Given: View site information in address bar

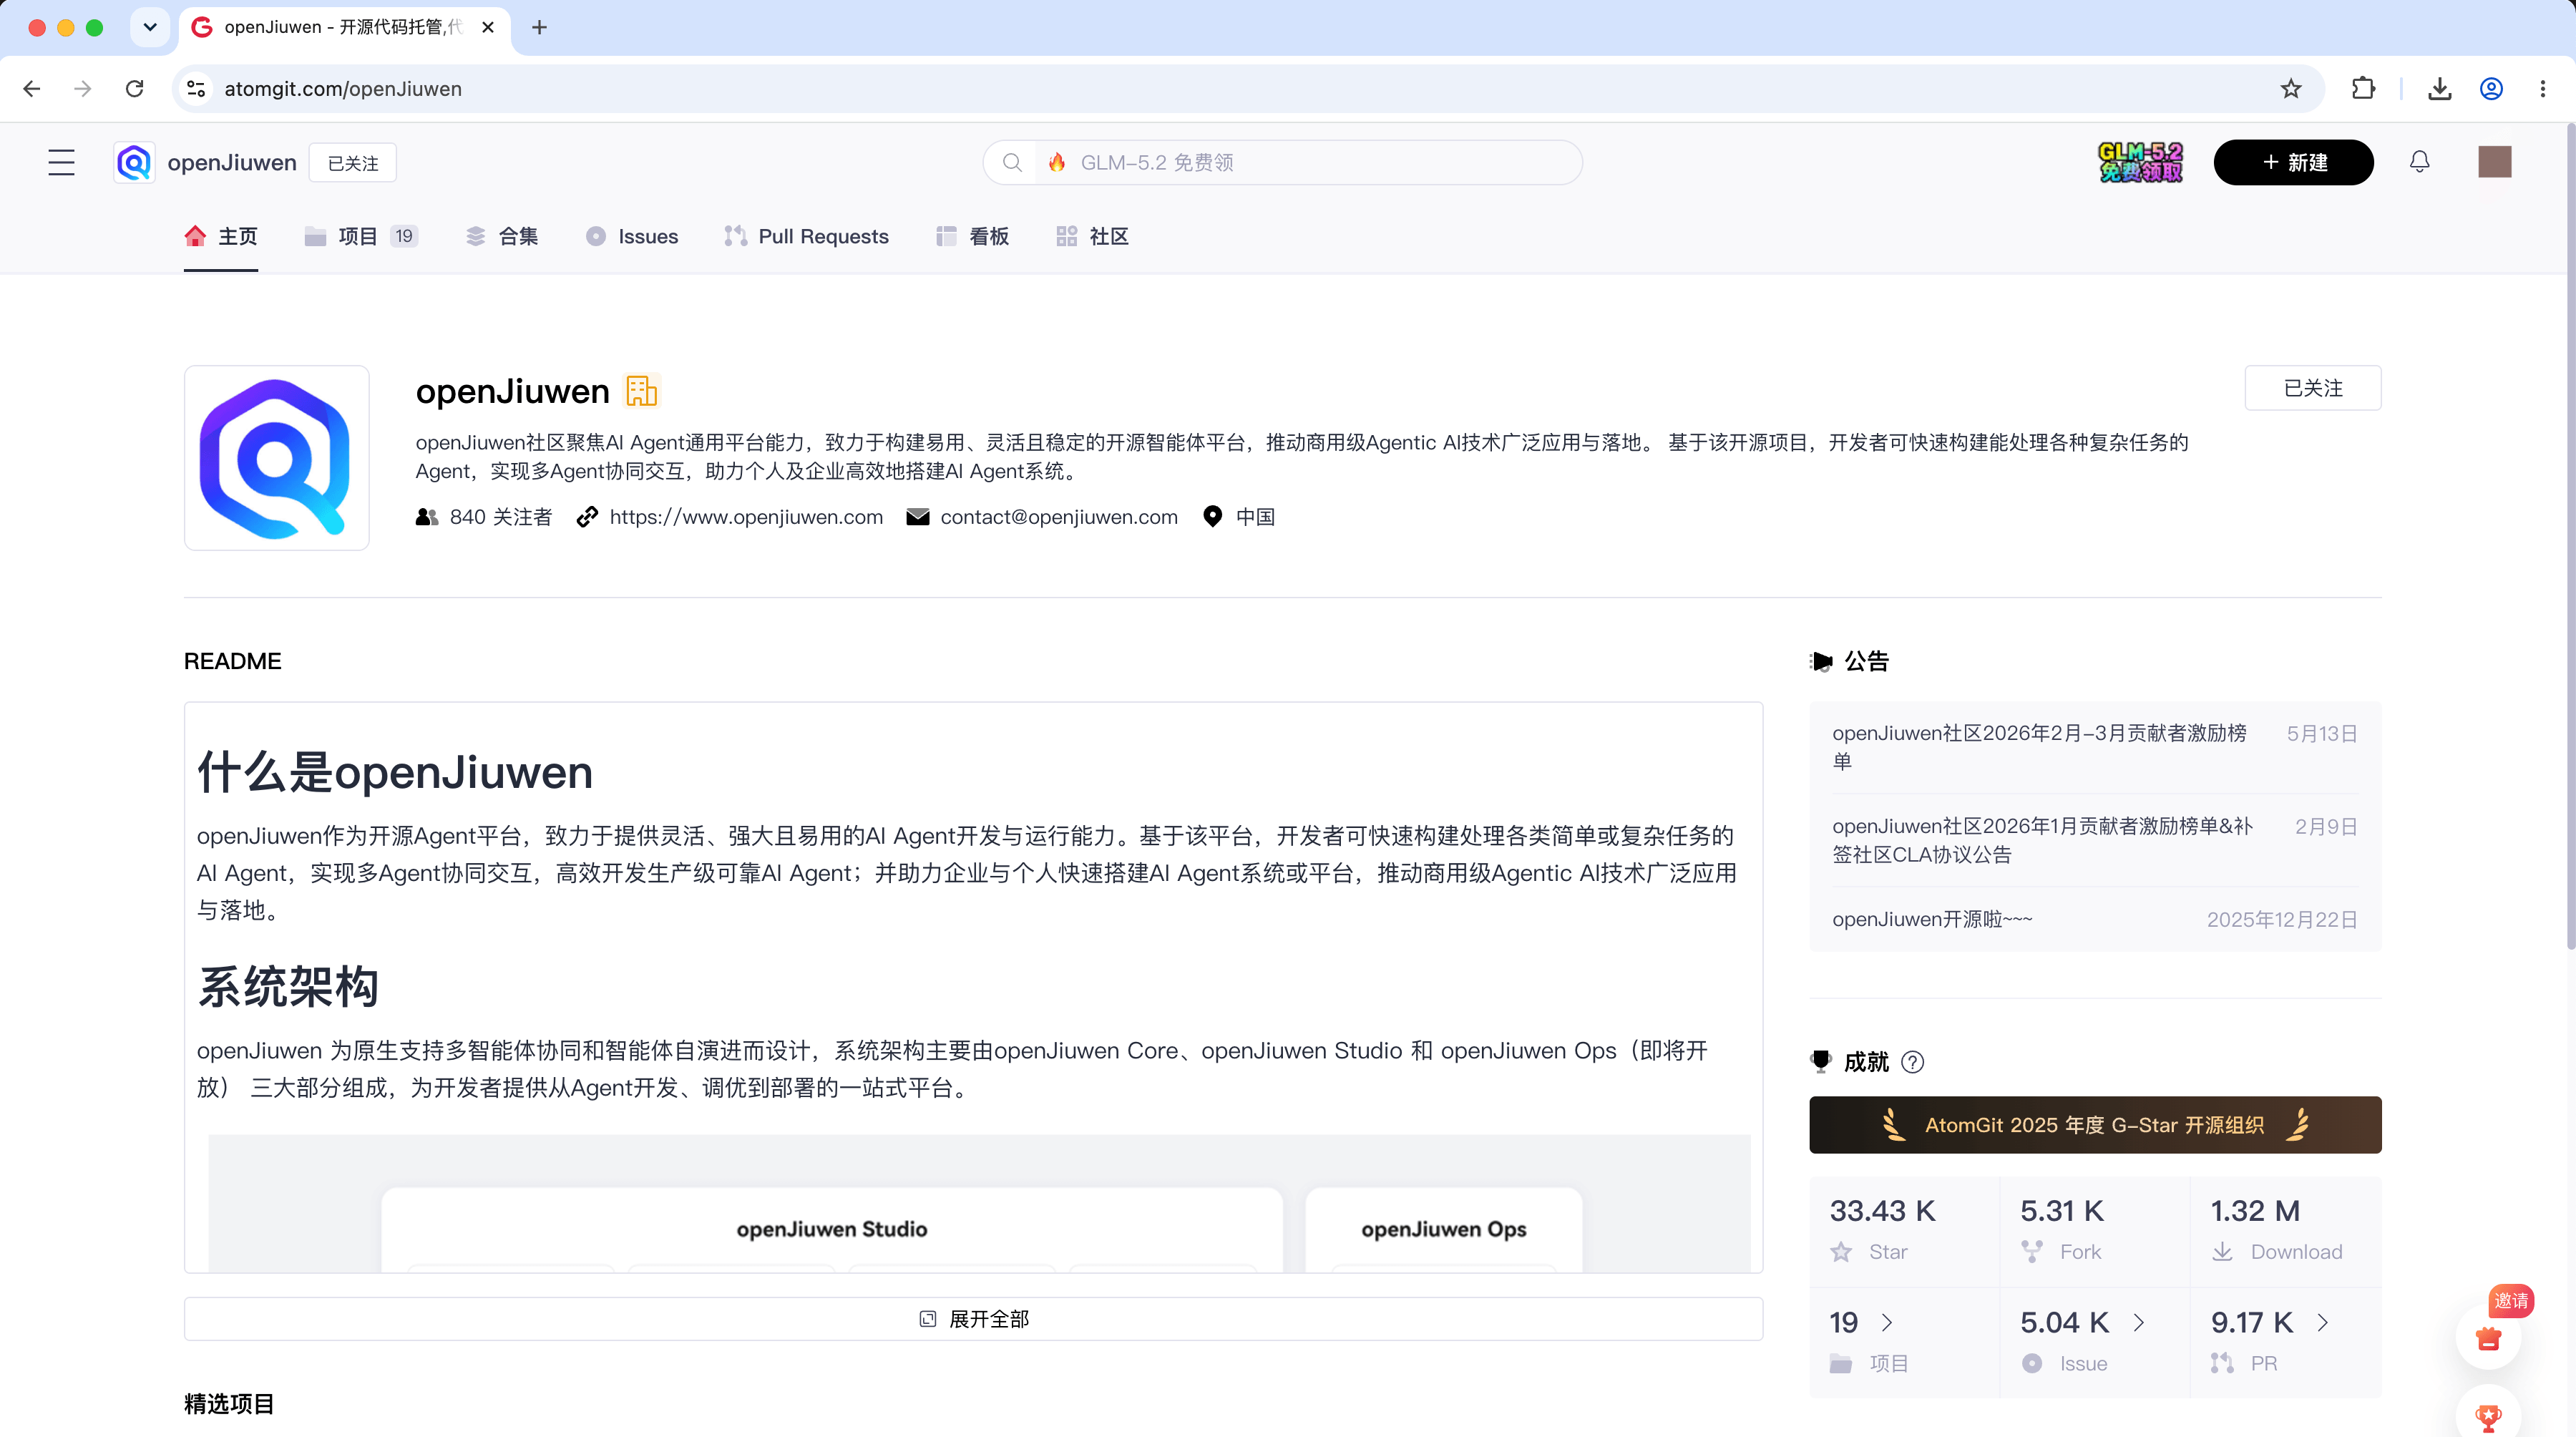Looking at the screenshot, I should coord(197,89).
